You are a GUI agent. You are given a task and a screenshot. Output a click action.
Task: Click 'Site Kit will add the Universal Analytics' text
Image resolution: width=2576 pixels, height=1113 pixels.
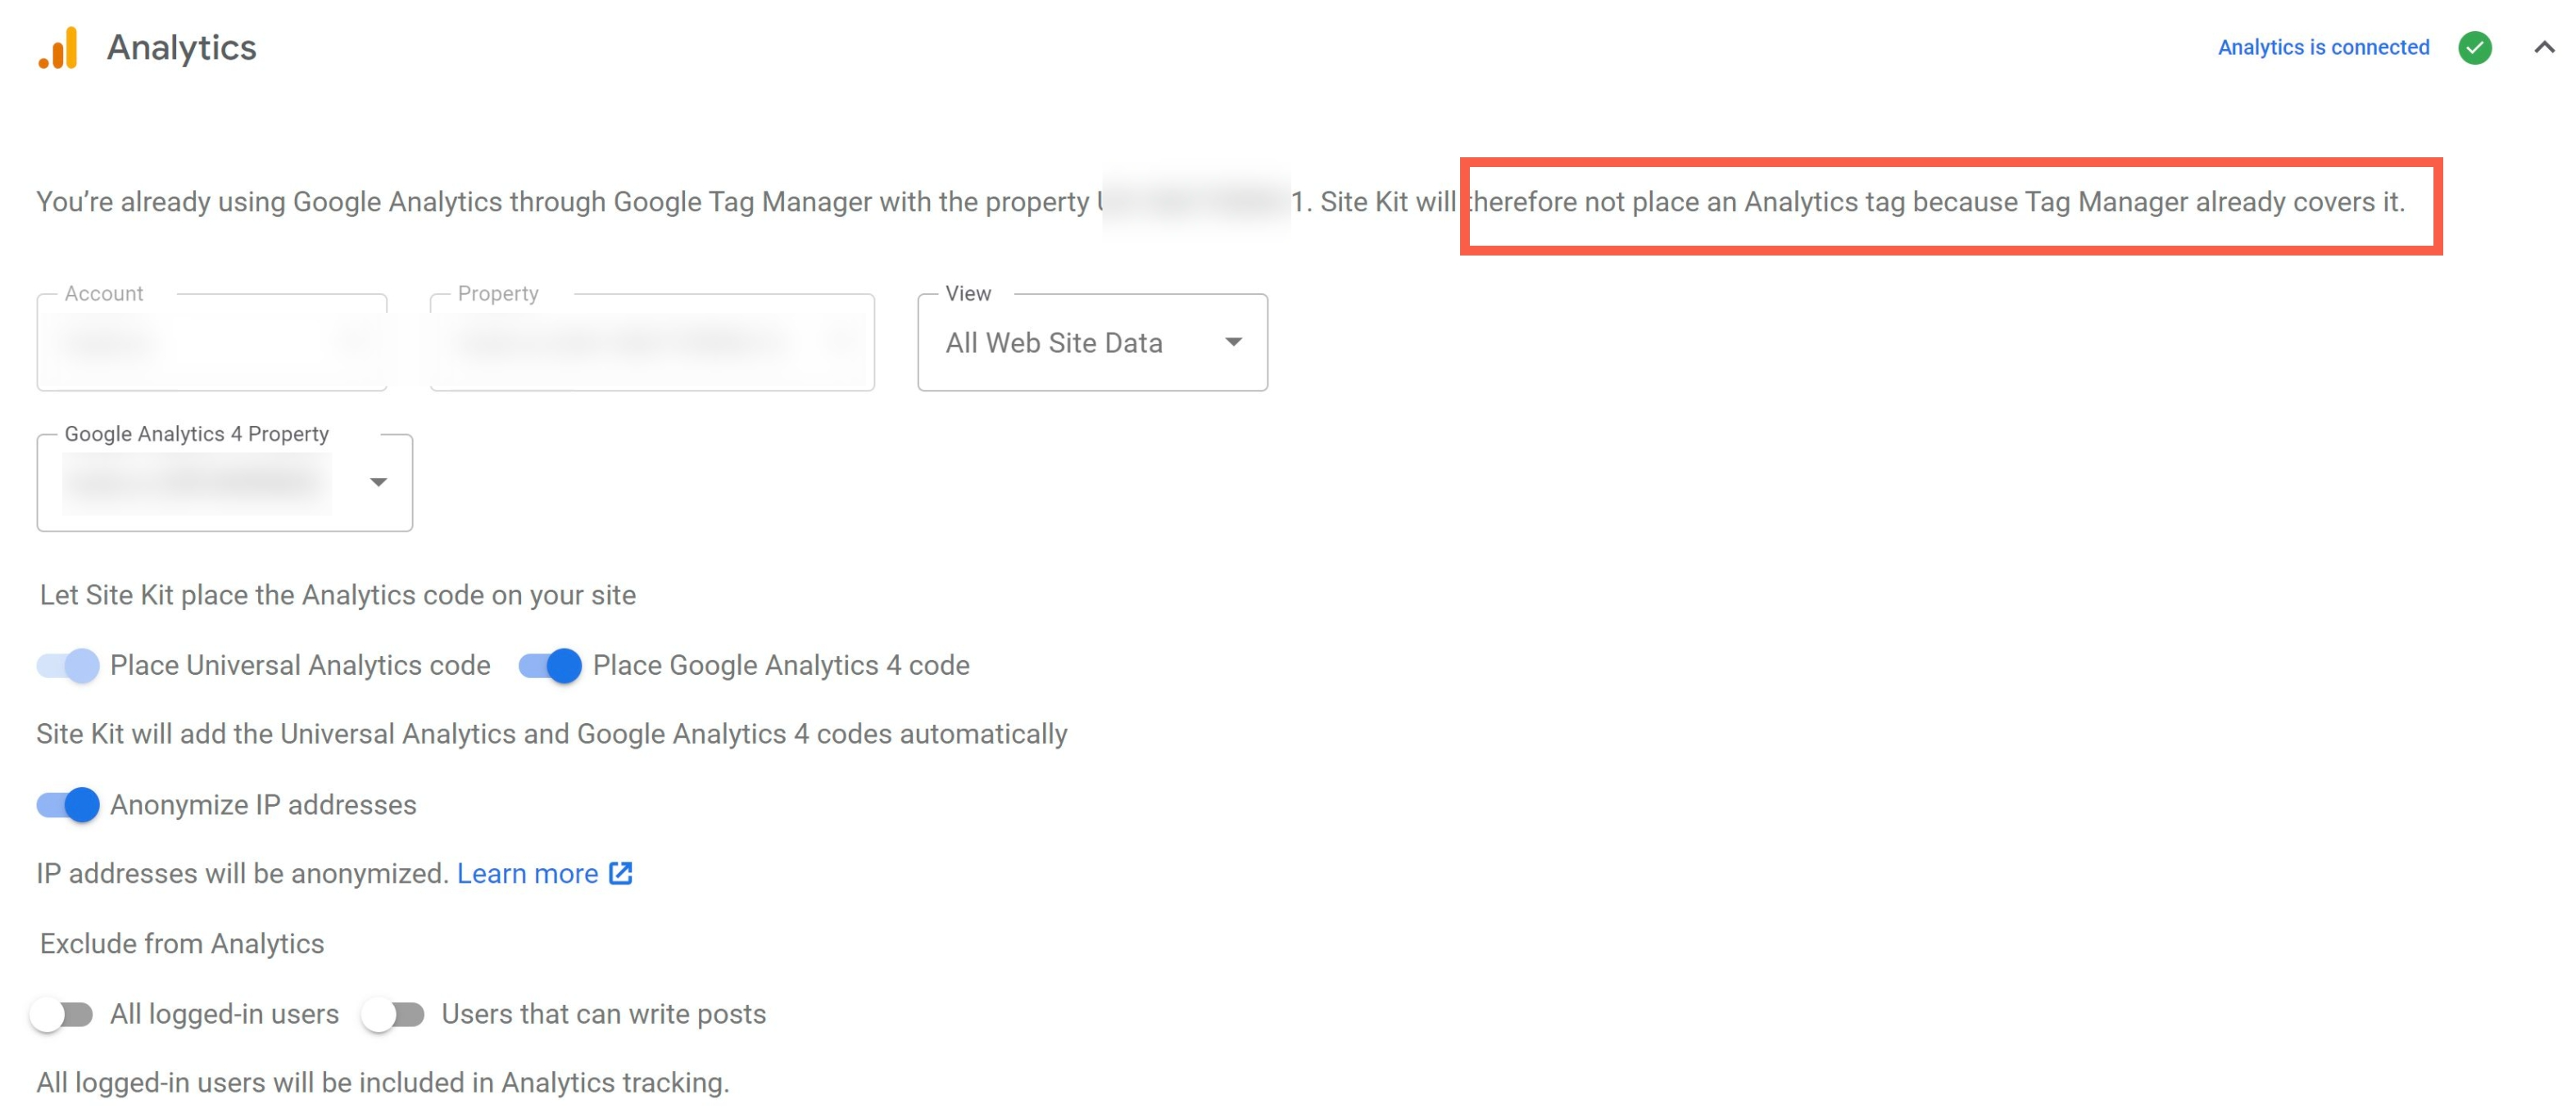point(552,734)
